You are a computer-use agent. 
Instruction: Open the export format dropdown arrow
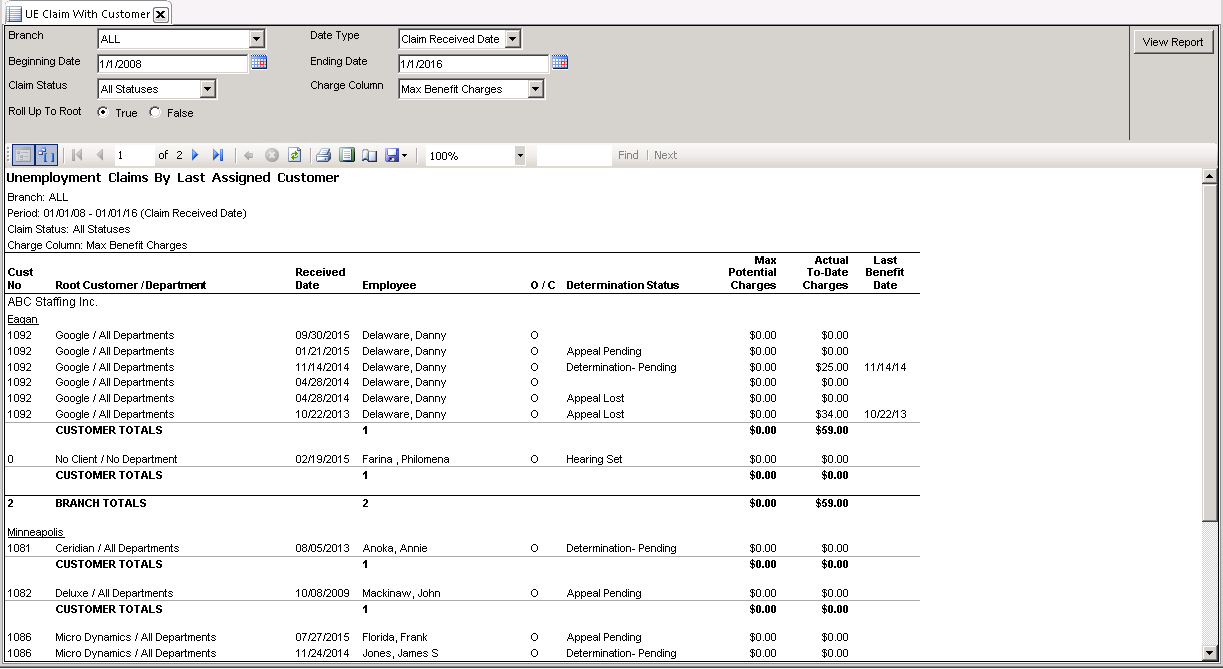click(404, 156)
